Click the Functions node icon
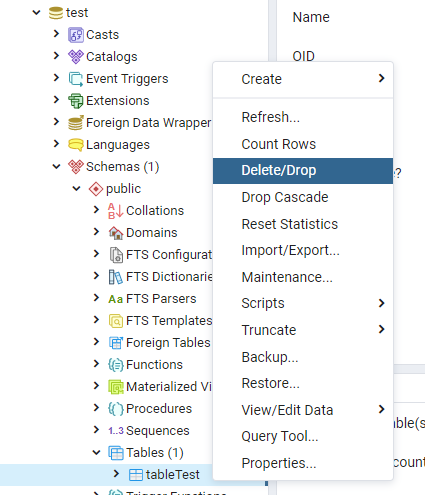Image resolution: width=425 pixels, height=495 pixels. pos(116,365)
